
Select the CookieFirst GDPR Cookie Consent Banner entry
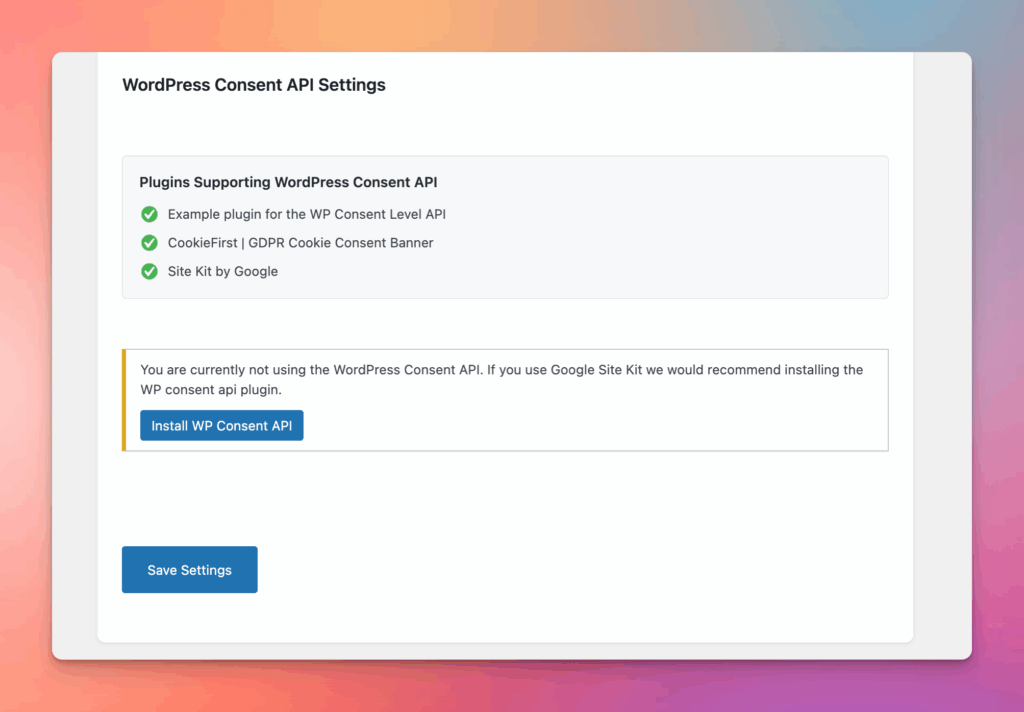pyautogui.click(x=300, y=243)
